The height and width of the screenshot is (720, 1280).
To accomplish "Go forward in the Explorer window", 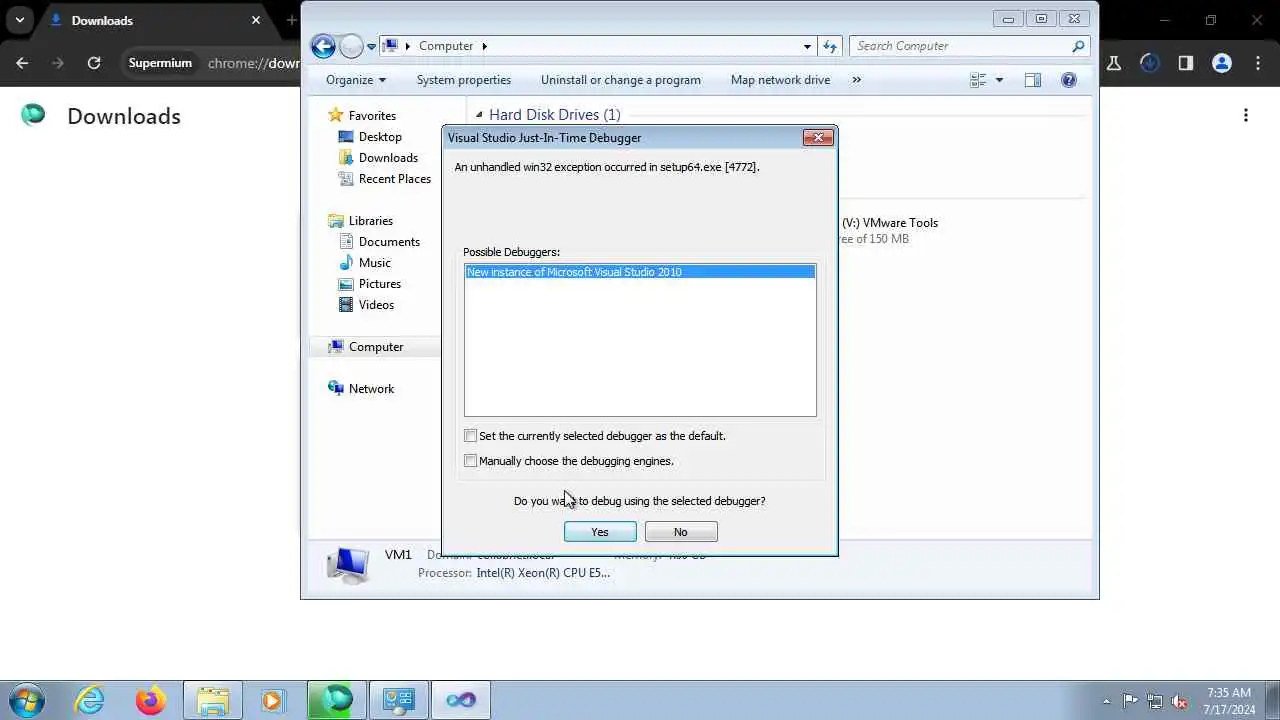I will tap(351, 46).
